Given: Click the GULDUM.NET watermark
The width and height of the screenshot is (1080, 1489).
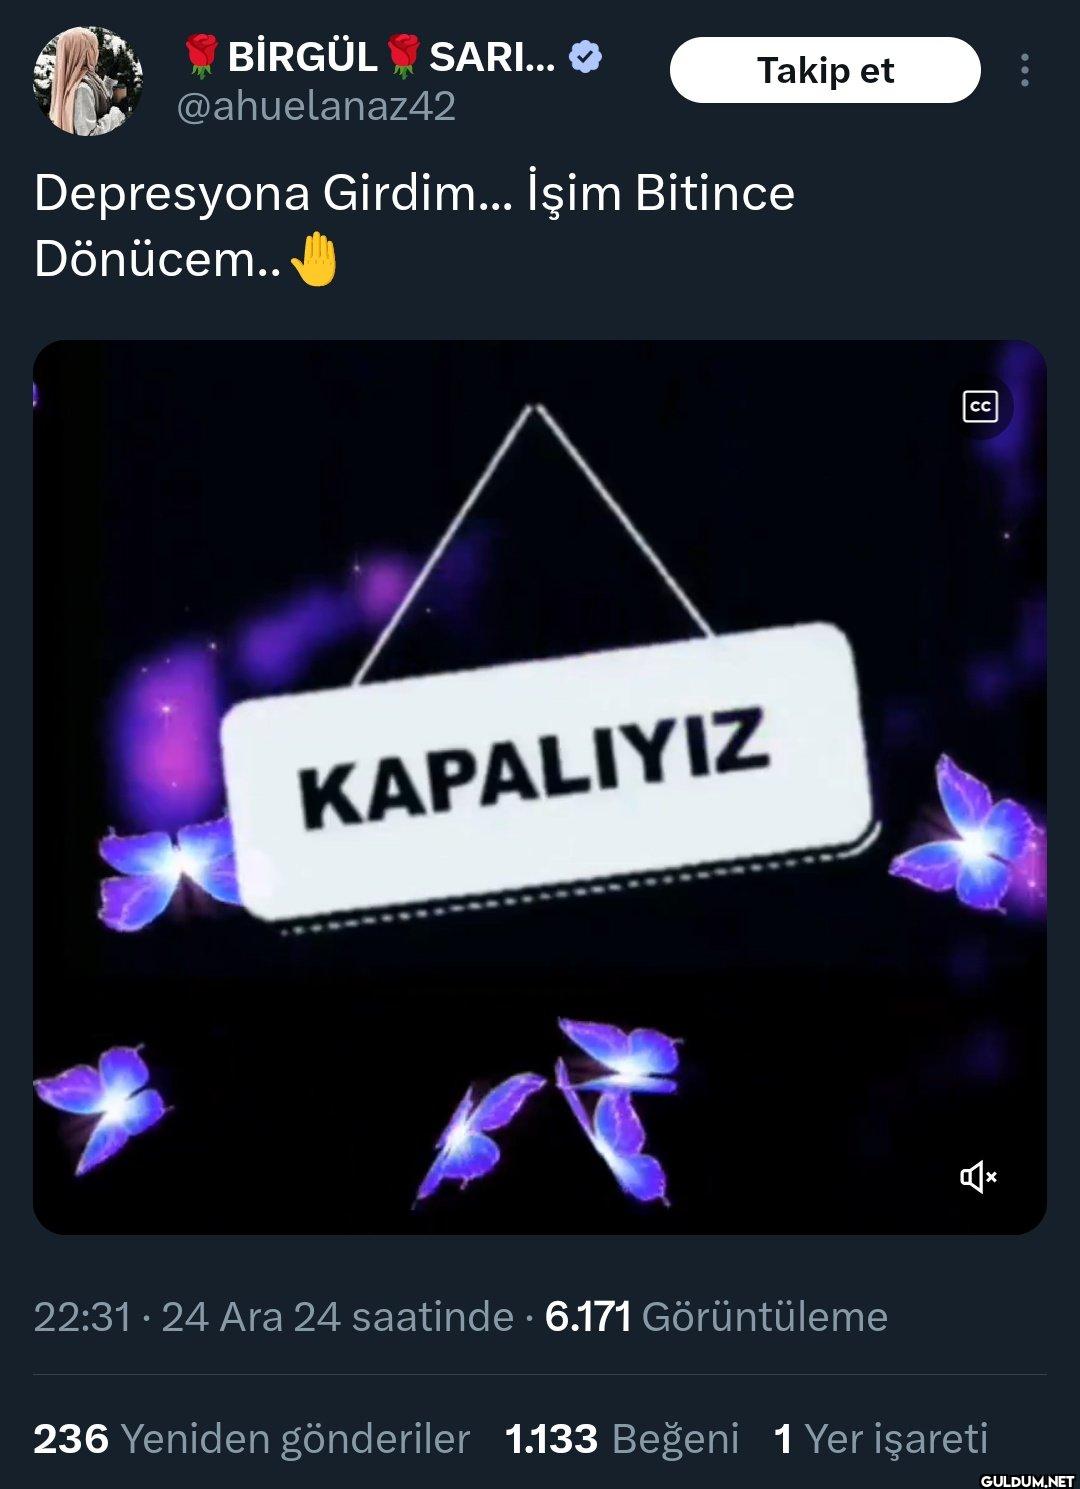Looking at the screenshot, I should (x=1027, y=1480).
